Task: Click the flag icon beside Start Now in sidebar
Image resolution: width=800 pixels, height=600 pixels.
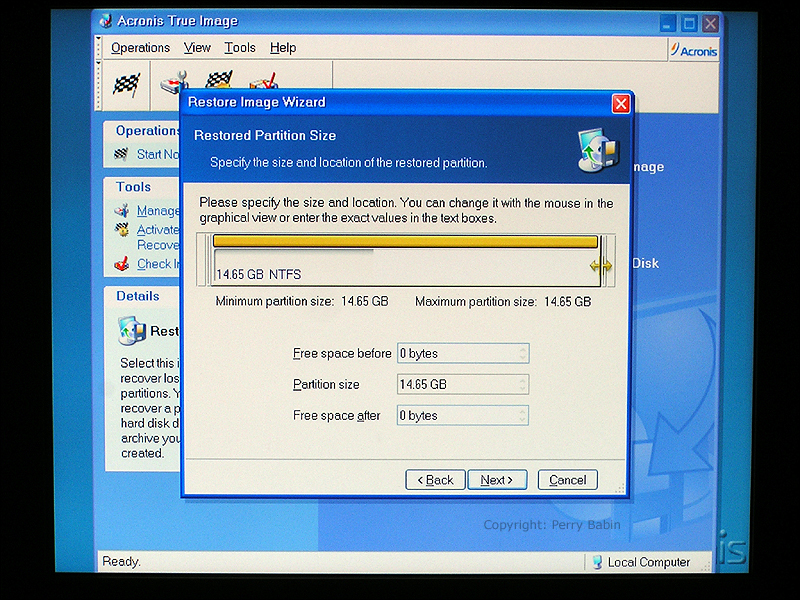Action: coord(121,154)
